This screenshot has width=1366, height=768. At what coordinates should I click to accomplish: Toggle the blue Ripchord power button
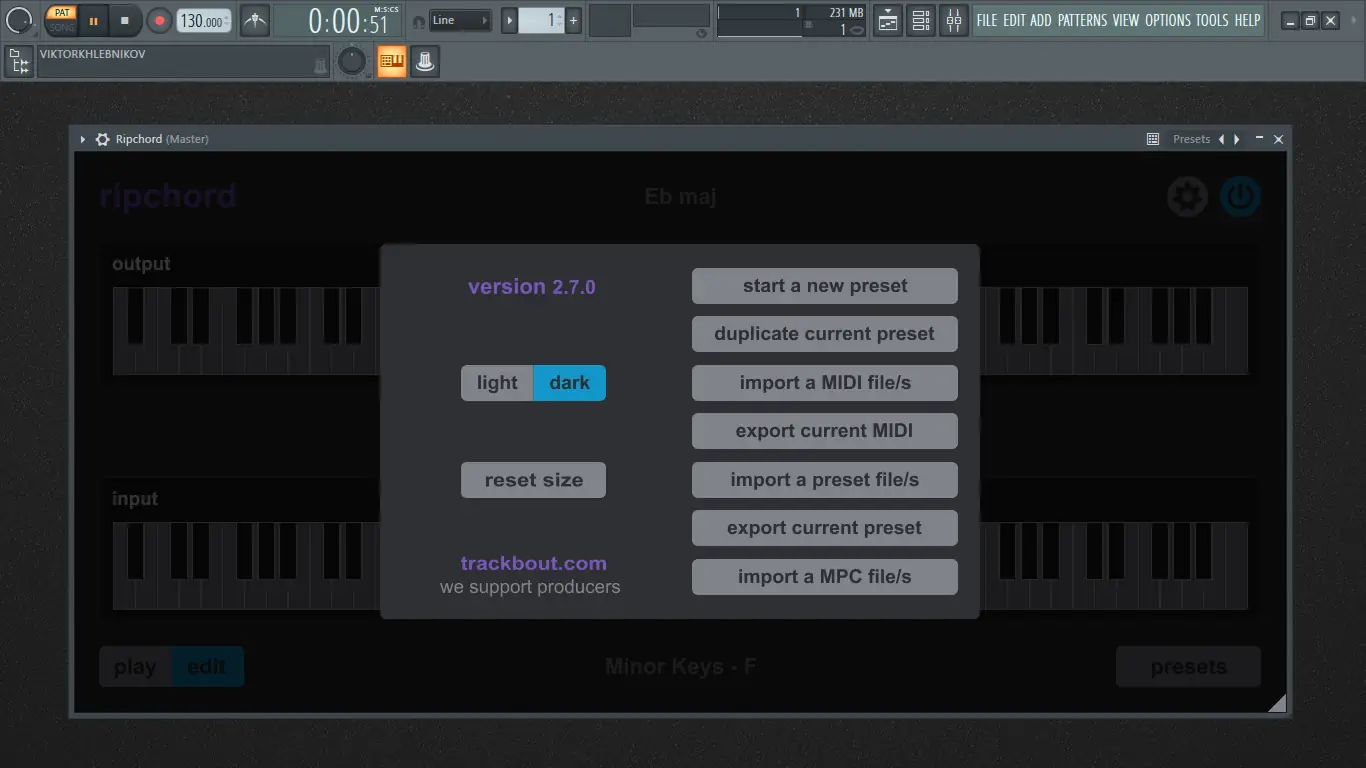click(x=1240, y=197)
